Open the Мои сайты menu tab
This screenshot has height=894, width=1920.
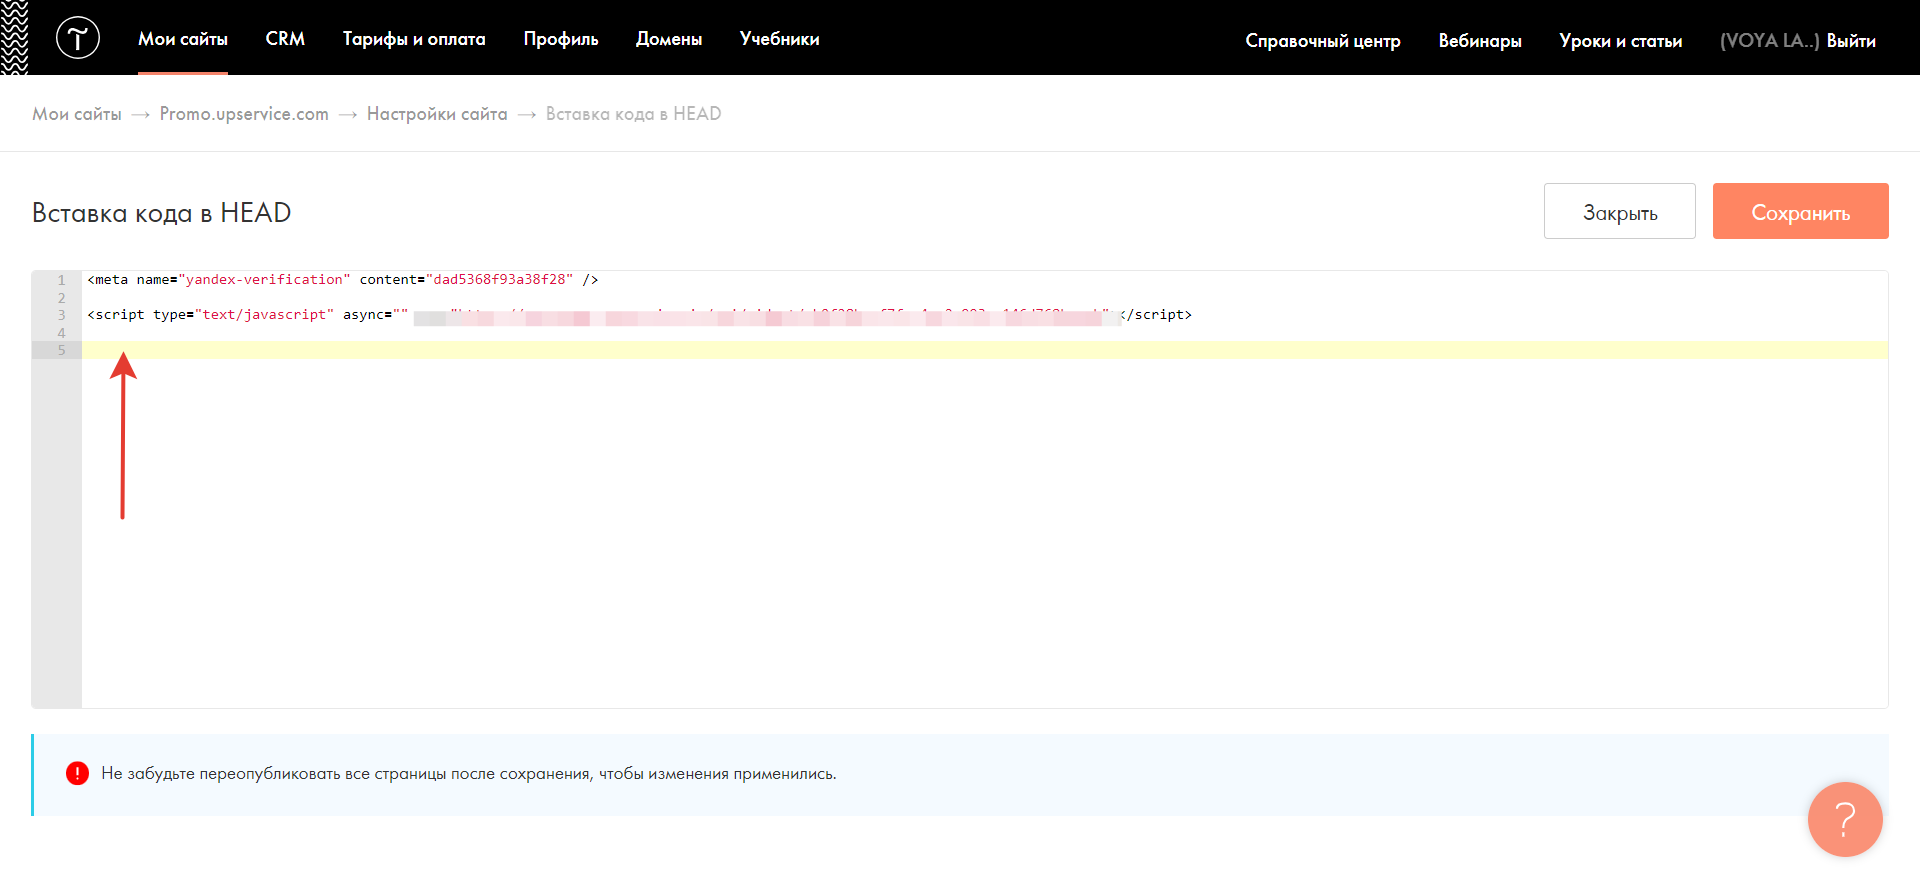pyautogui.click(x=183, y=39)
